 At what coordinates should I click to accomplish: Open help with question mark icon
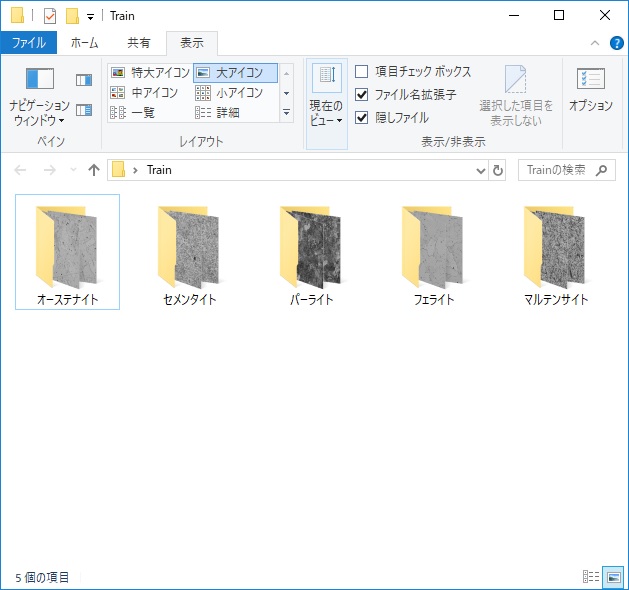click(617, 43)
